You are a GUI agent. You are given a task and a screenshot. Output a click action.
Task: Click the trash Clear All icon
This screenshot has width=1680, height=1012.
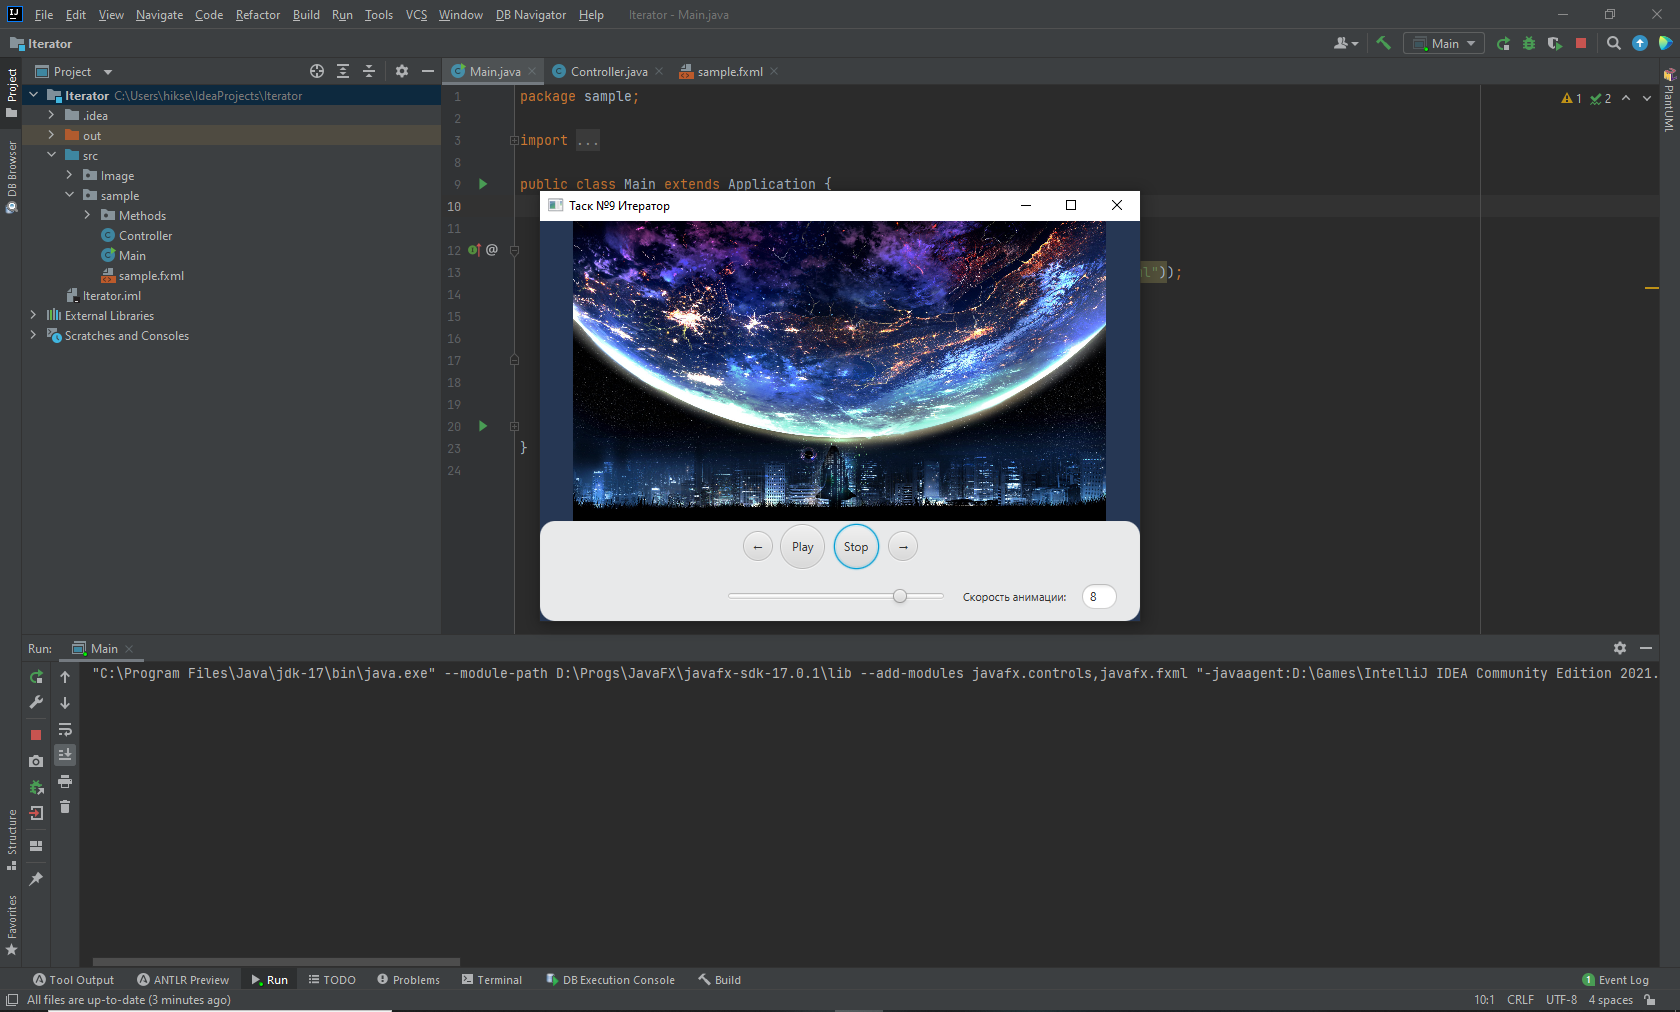coord(65,807)
